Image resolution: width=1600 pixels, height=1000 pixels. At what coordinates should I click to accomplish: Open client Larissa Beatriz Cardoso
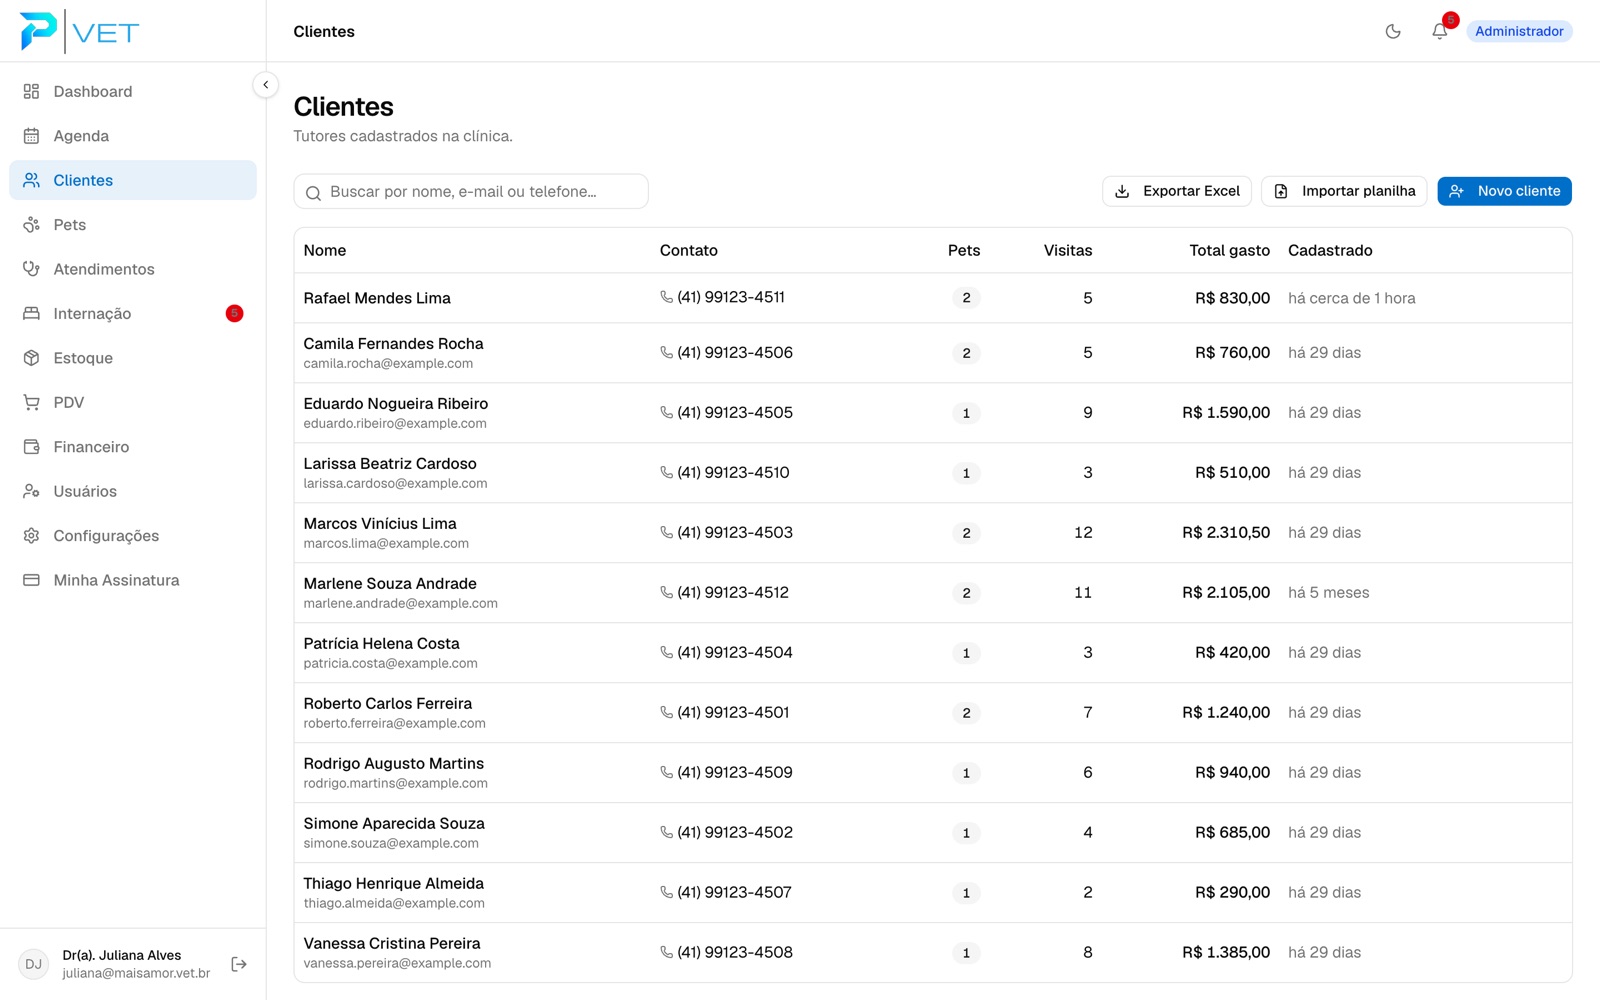tap(390, 464)
